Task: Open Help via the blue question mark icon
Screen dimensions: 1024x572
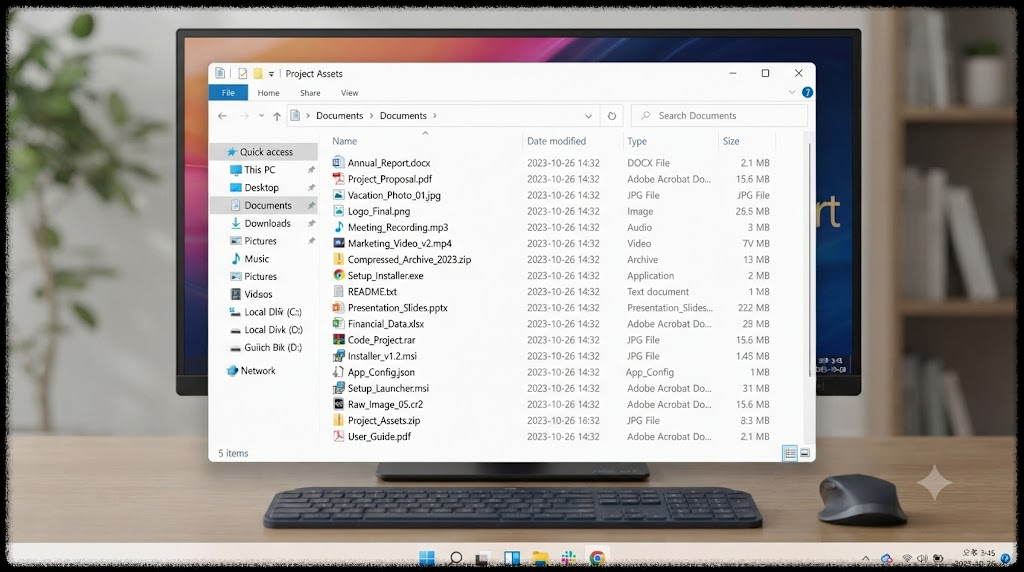Action: (x=807, y=93)
